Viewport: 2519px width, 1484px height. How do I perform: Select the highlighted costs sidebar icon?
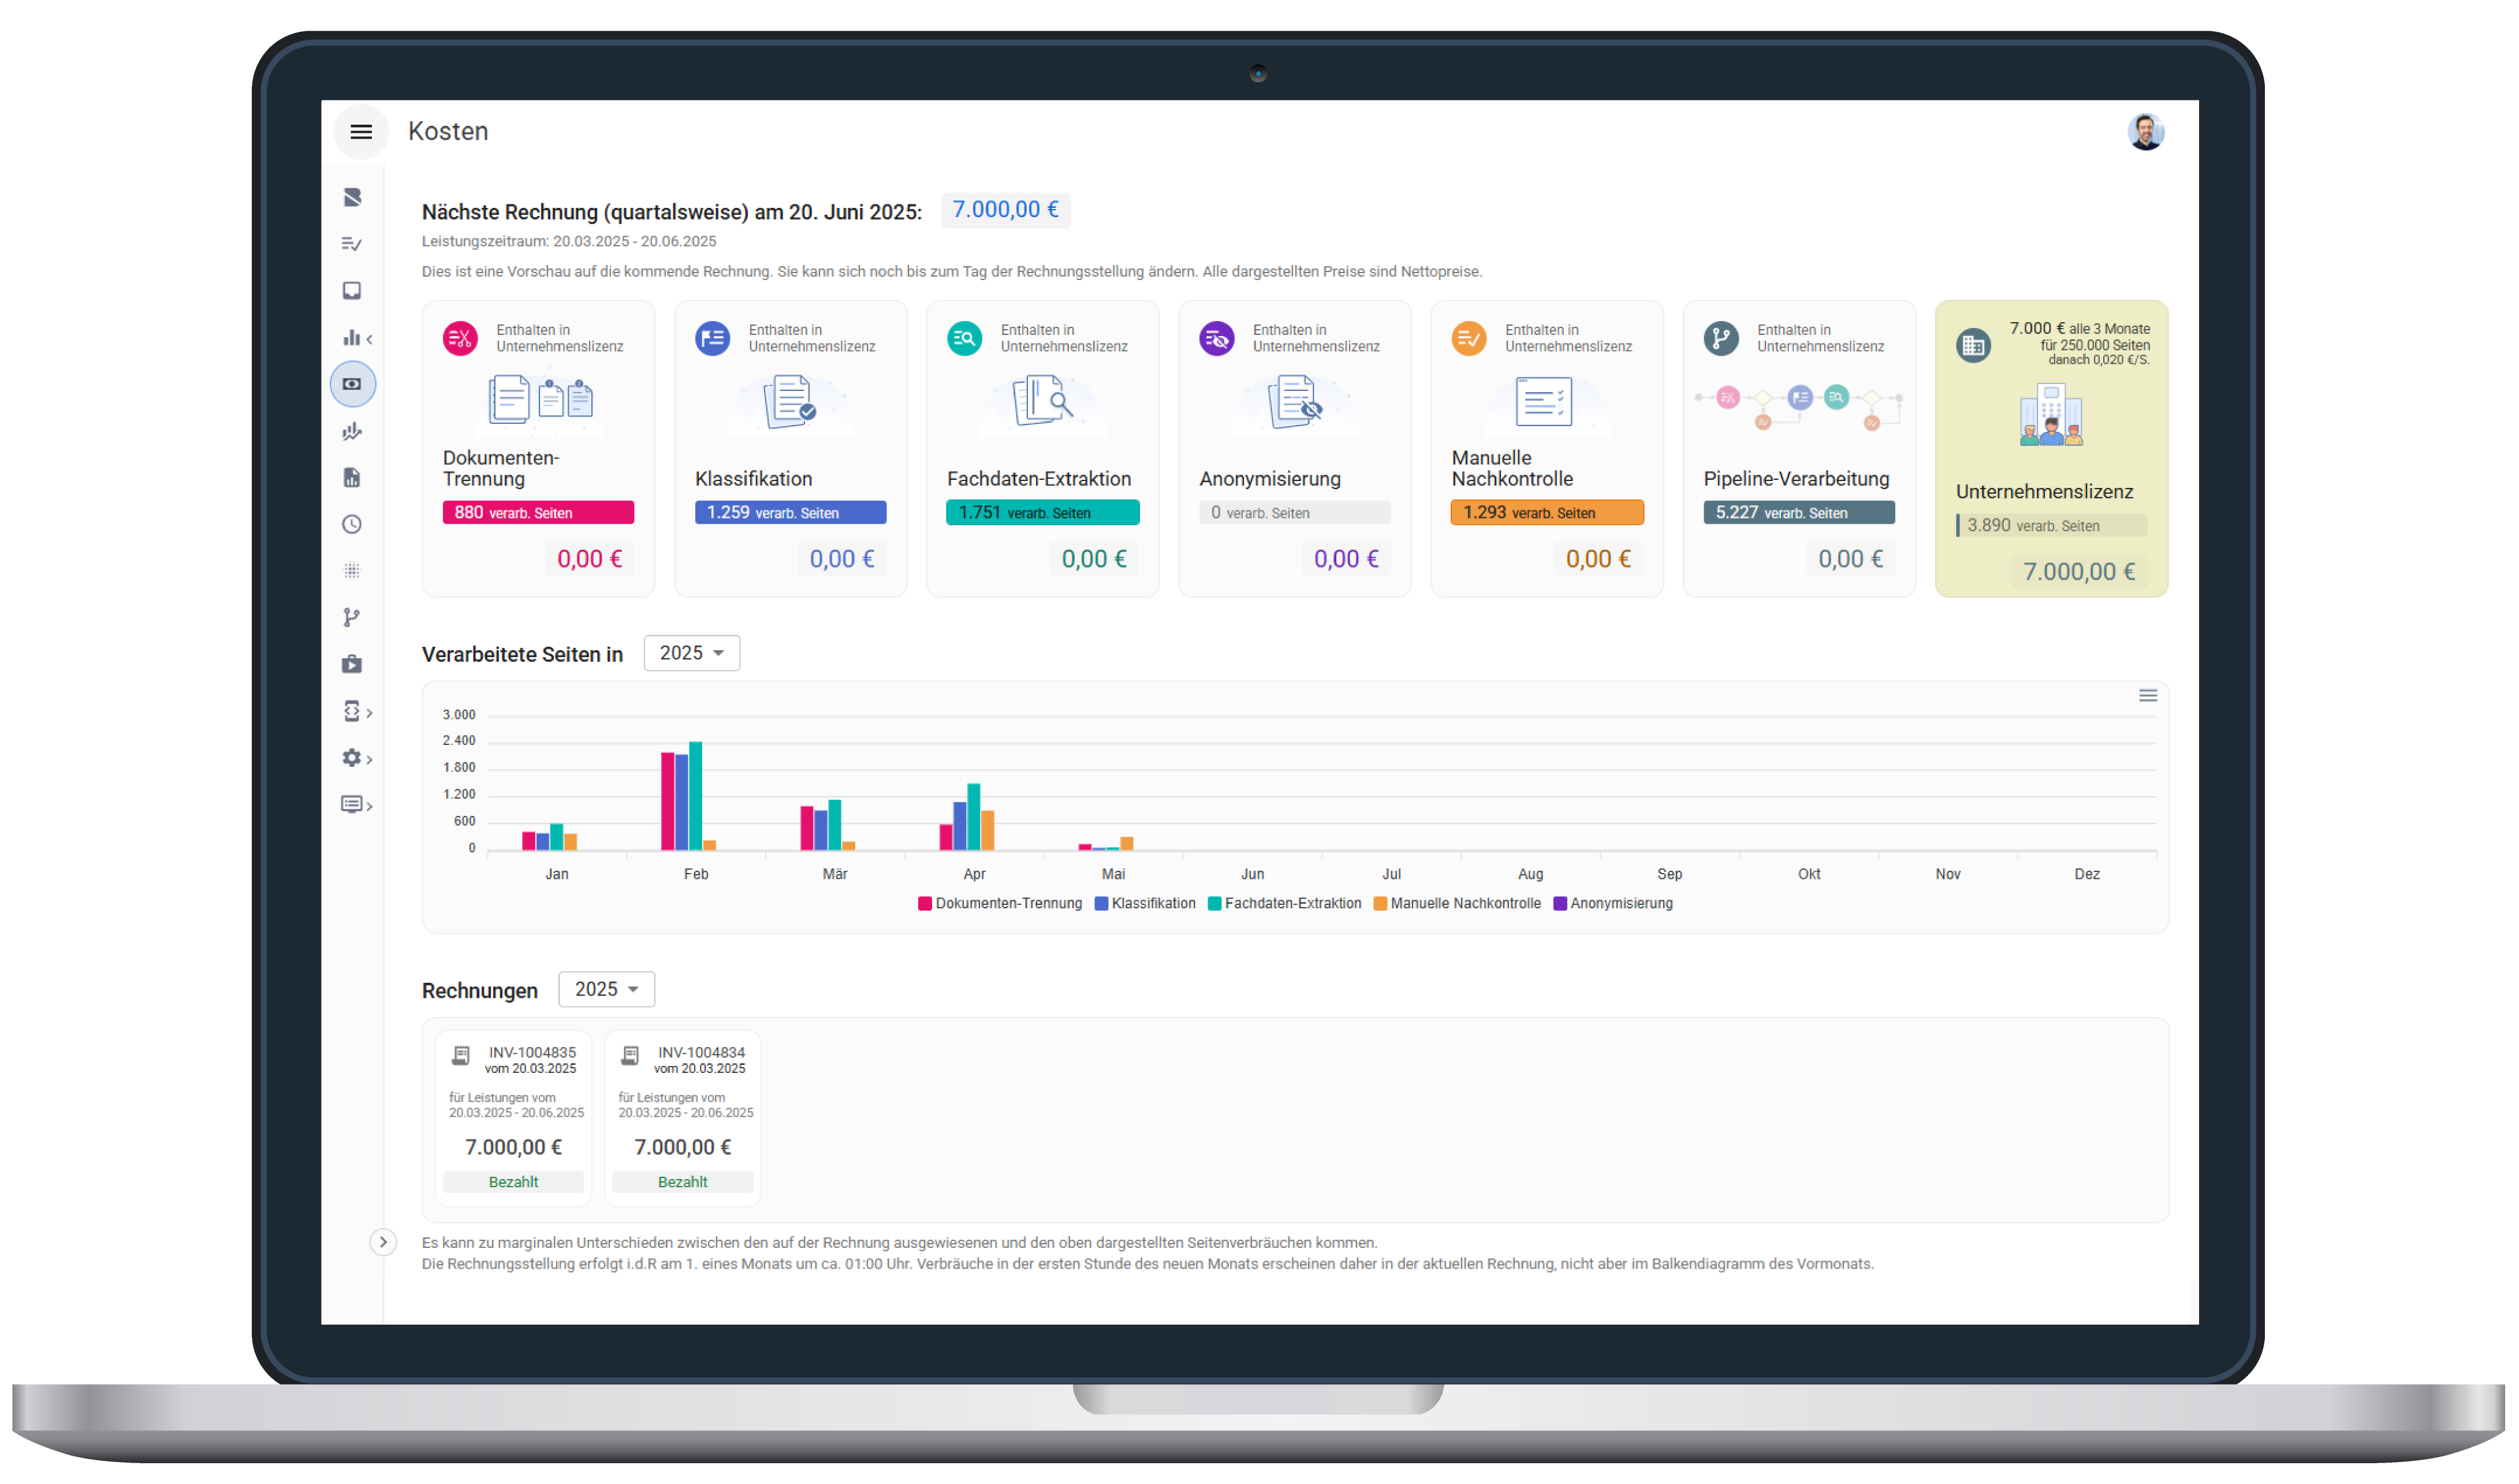(x=353, y=384)
